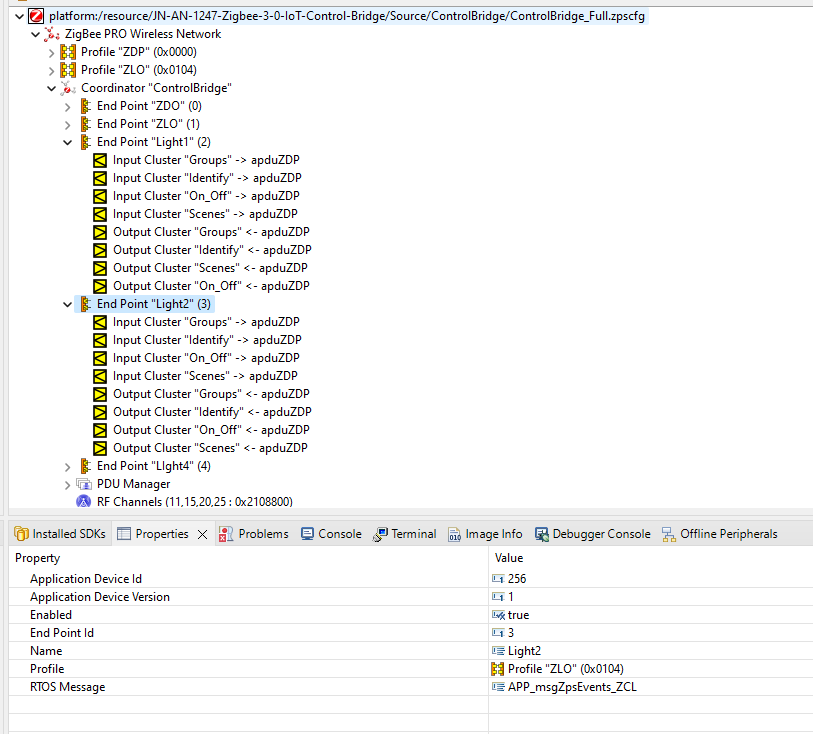Click the End Point "ZDO" (0) icon
This screenshot has width=813, height=734.
point(86,106)
